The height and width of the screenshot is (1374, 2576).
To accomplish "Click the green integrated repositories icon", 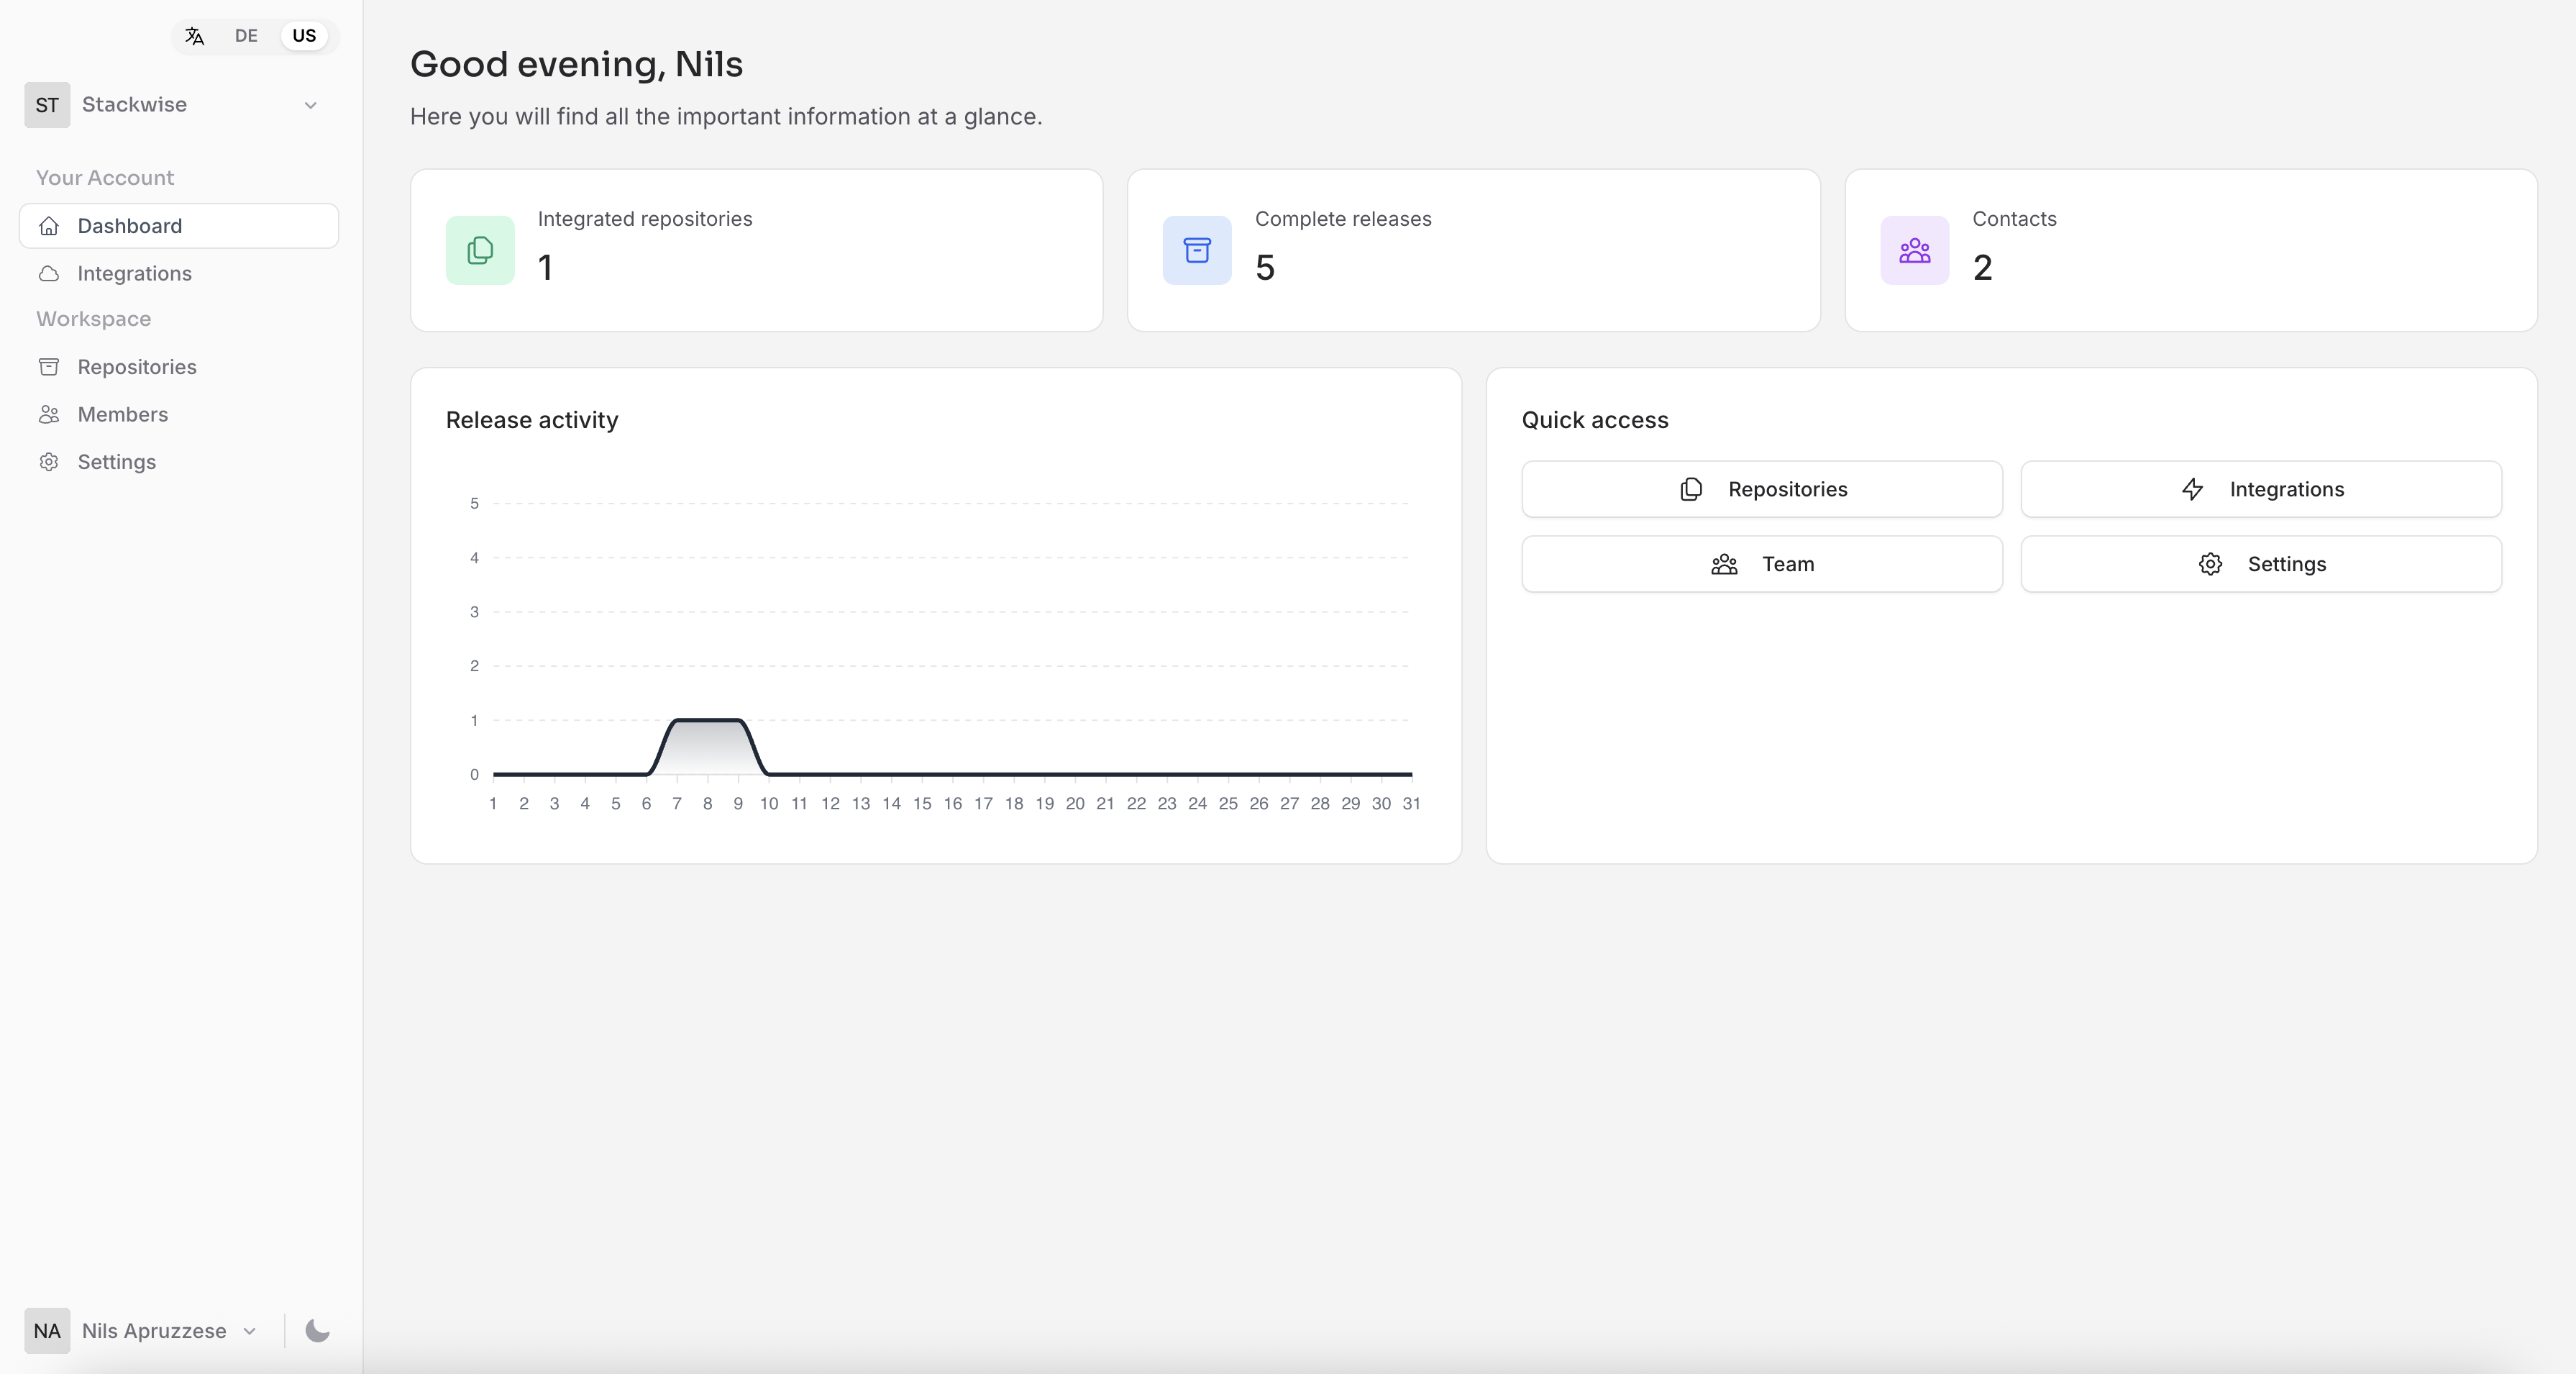I will coord(480,250).
